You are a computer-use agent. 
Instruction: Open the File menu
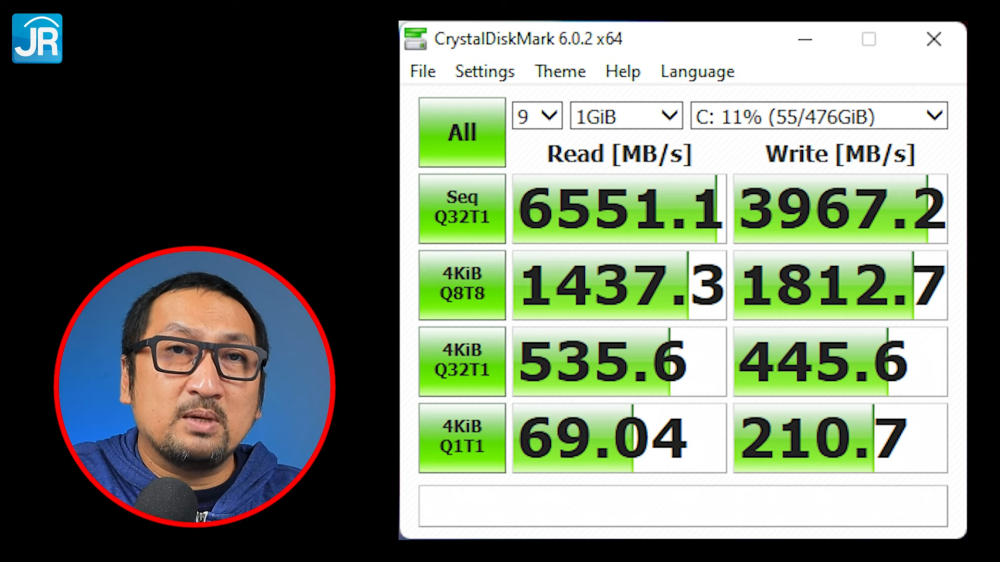click(423, 72)
